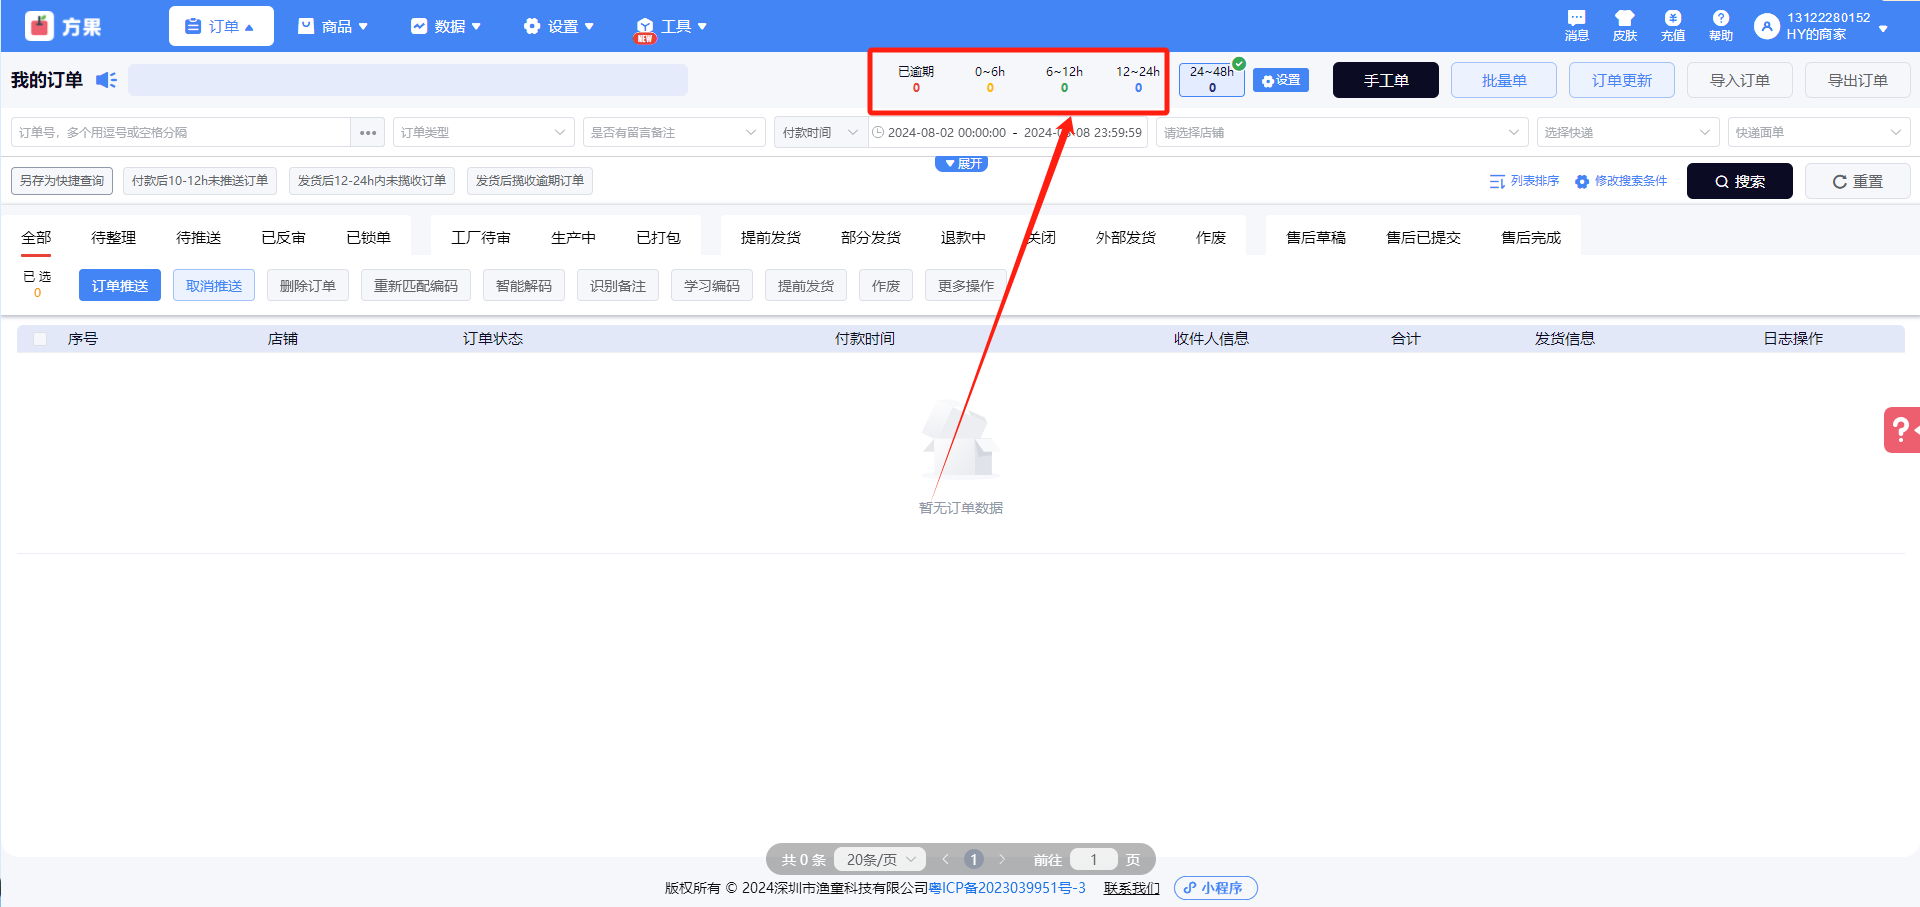The image size is (1920, 907).
Task: Select all orders with header checkbox
Action: click(40, 339)
